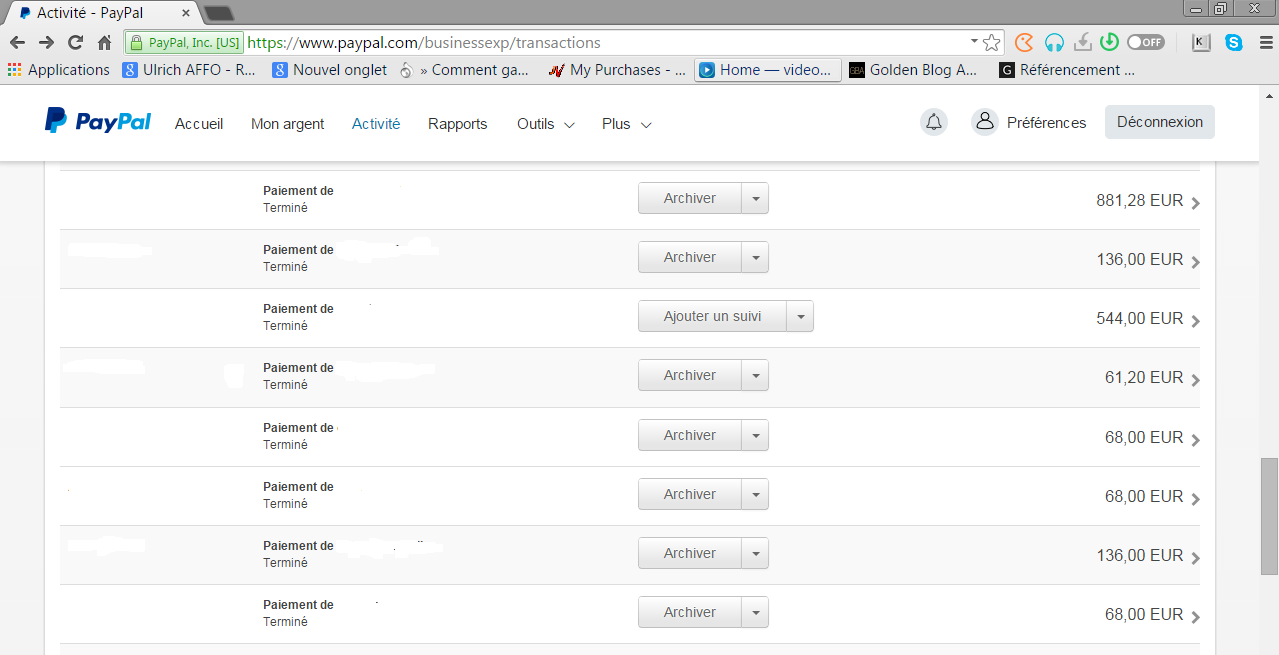Expand the Plus dropdown menu

626,124
